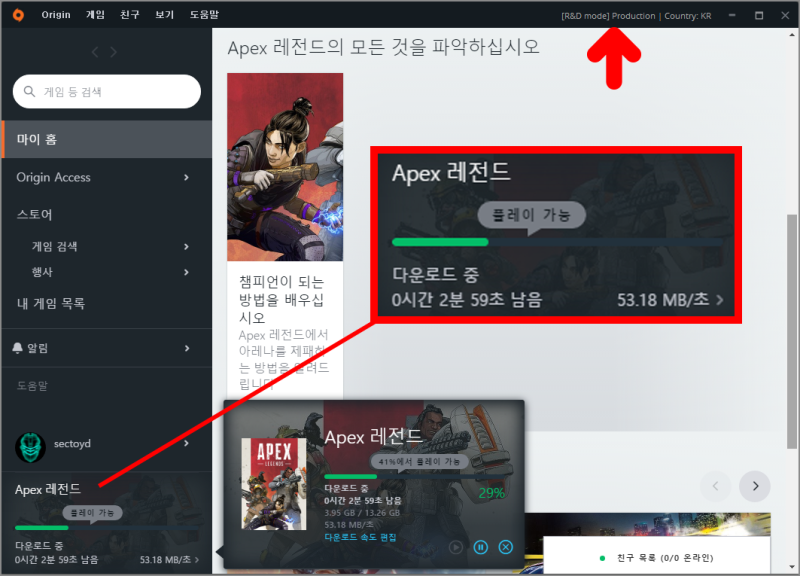800x576 pixels.
Task: Open the 친구 목록 chat bar
Action: point(657,556)
